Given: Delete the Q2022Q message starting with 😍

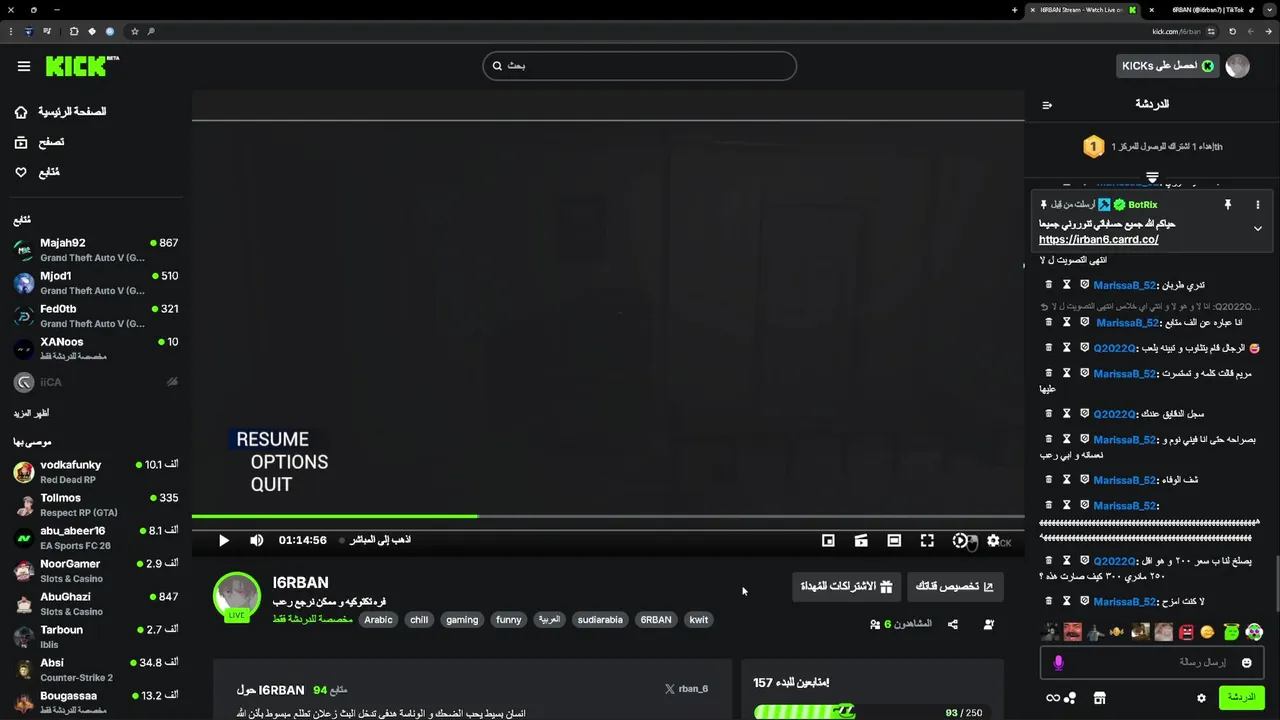Looking at the screenshot, I should point(1049,348).
